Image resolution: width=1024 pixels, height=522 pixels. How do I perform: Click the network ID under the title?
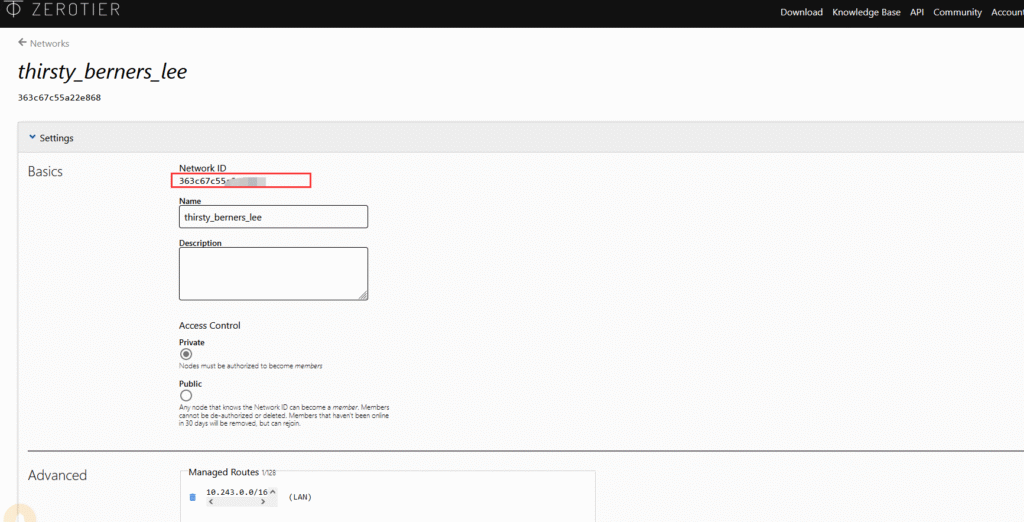pyautogui.click(x=59, y=98)
